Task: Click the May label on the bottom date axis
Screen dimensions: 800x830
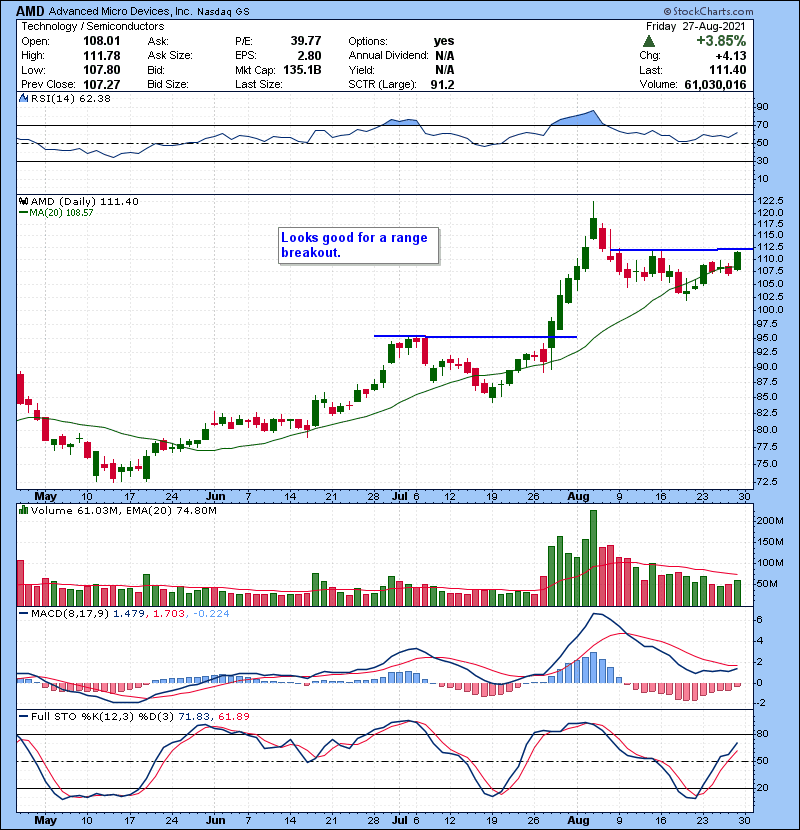Action: (x=46, y=820)
